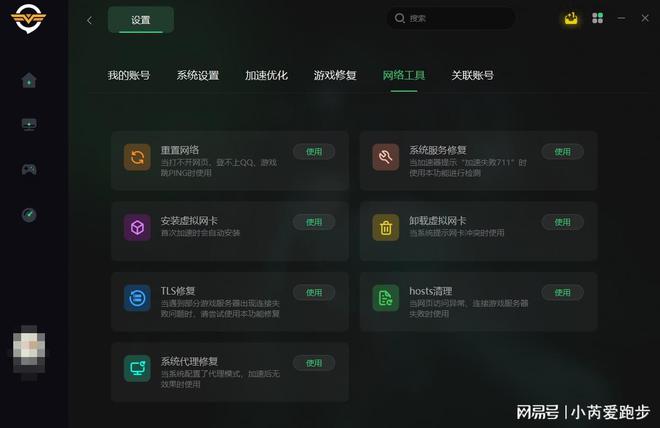Click the green hosts清理 file icon
The image size is (660, 428).
point(386,298)
